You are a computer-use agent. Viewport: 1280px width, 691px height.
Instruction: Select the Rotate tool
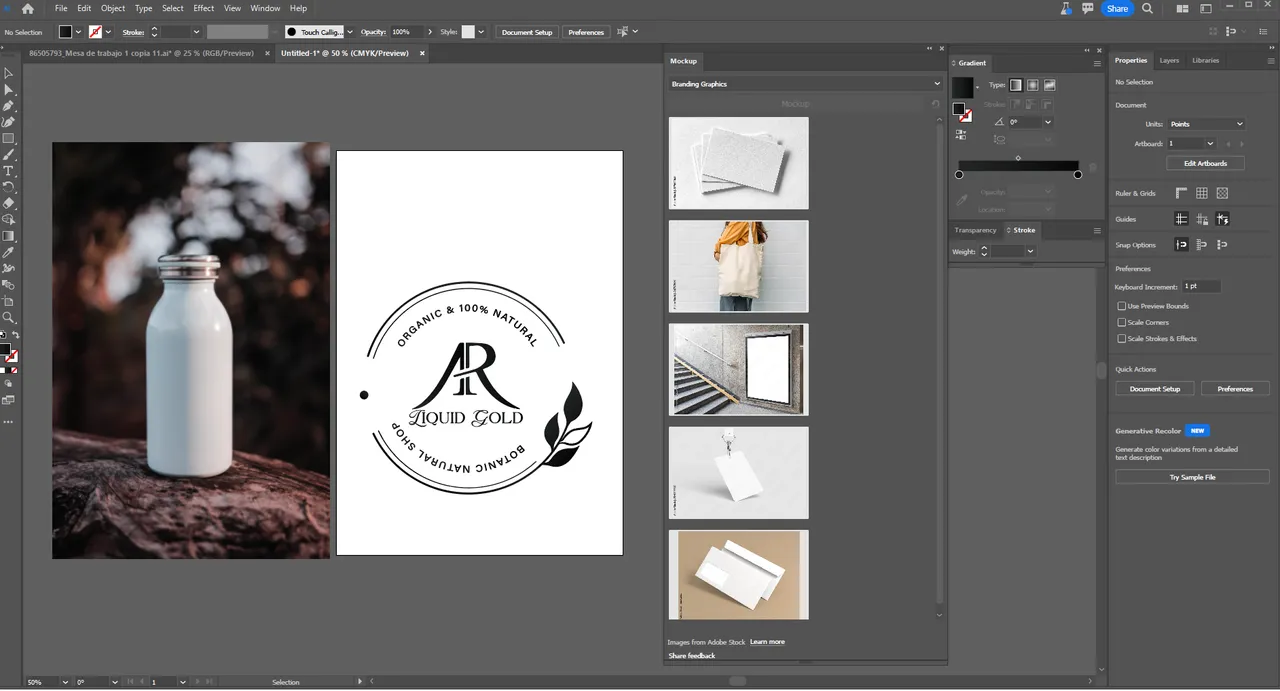coord(8,187)
